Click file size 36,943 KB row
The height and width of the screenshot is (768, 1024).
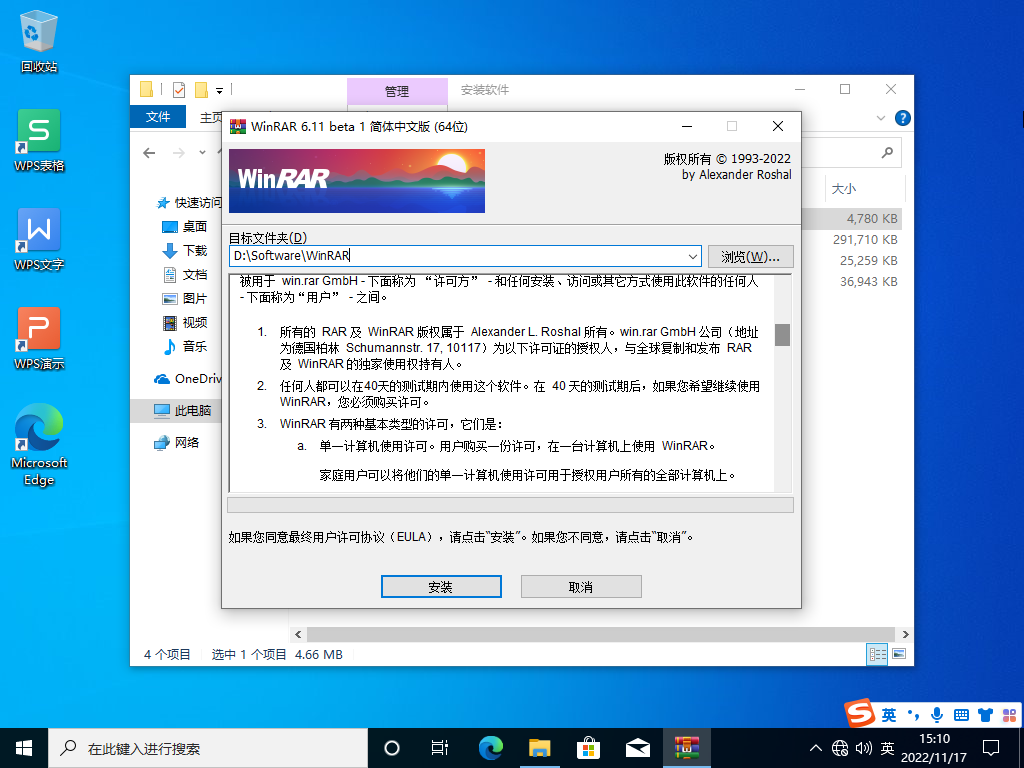868,281
